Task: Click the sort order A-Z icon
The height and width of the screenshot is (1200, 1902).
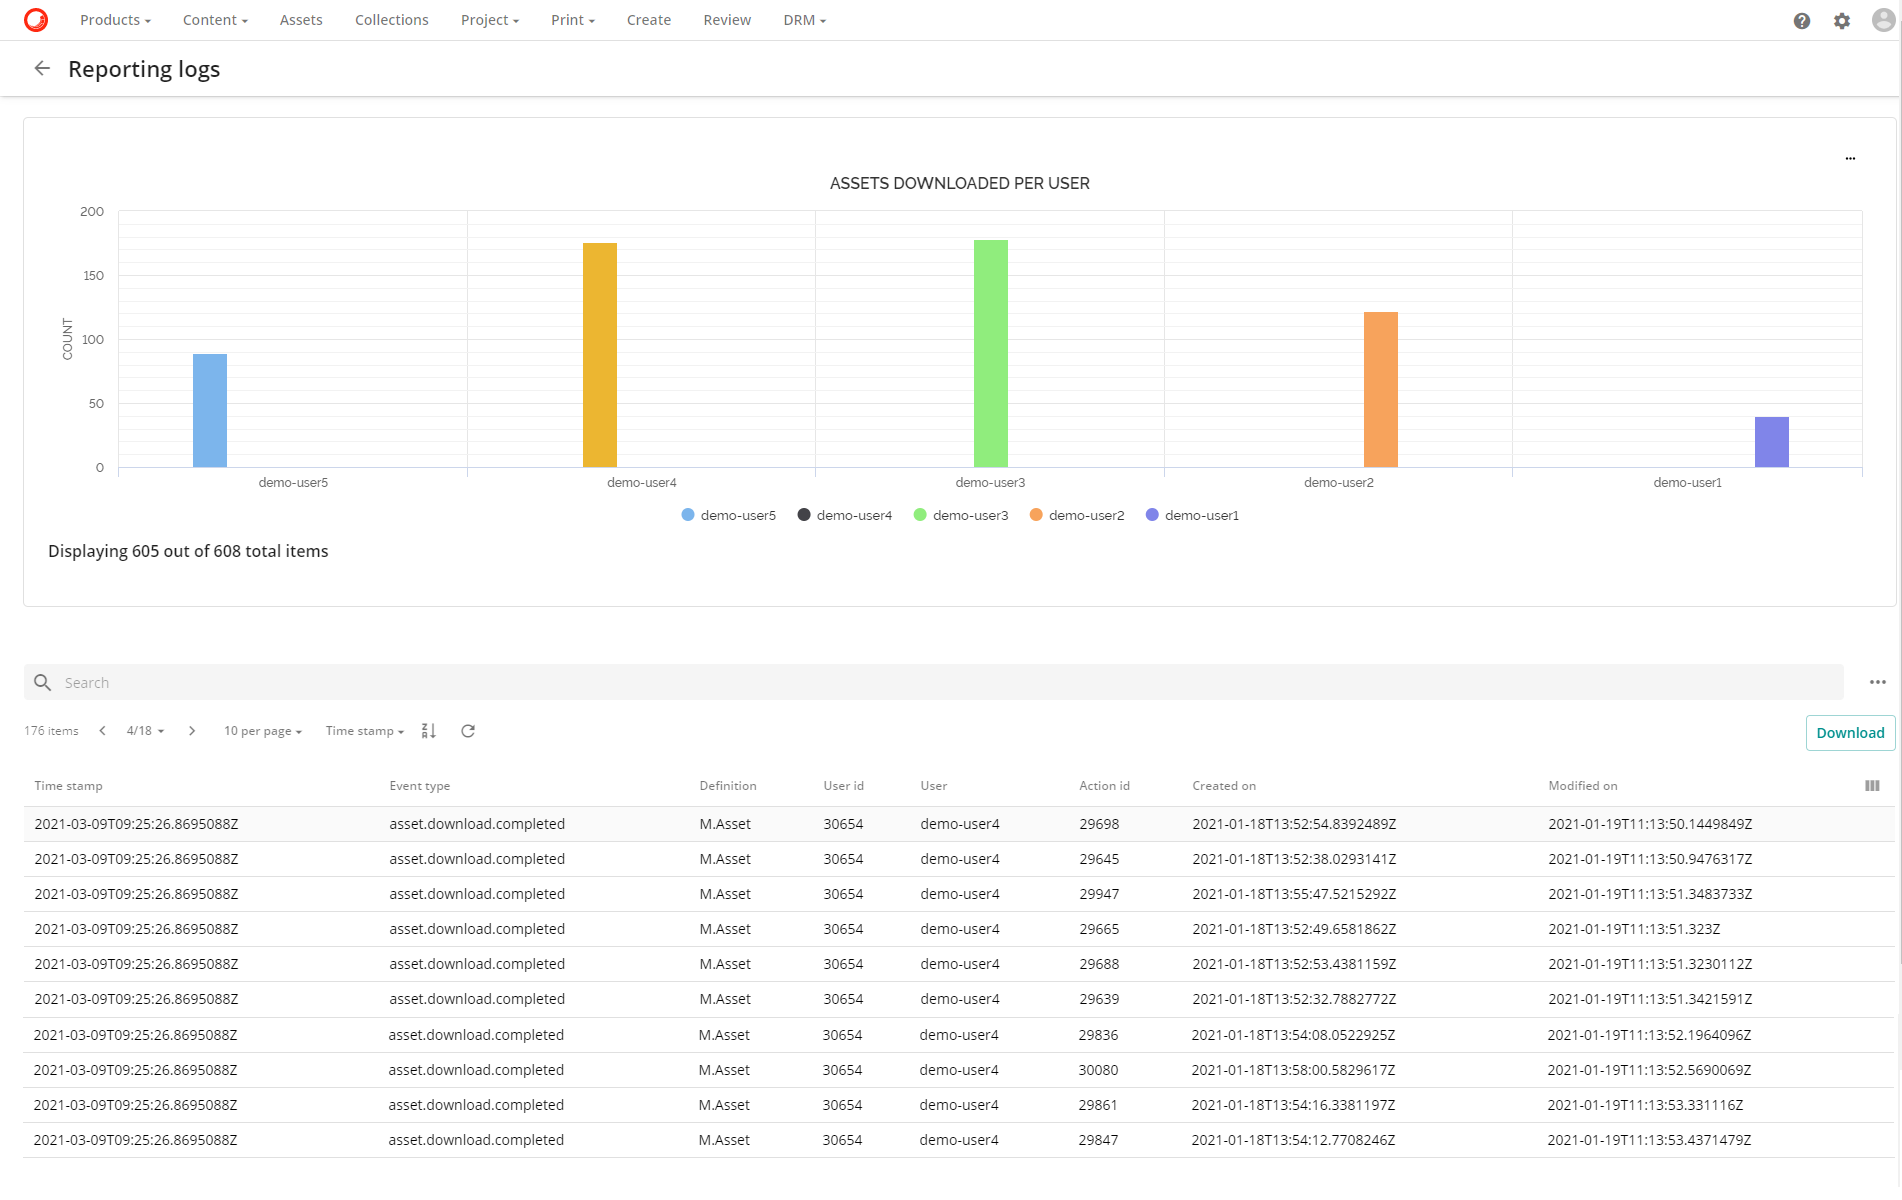Action: pyautogui.click(x=428, y=730)
